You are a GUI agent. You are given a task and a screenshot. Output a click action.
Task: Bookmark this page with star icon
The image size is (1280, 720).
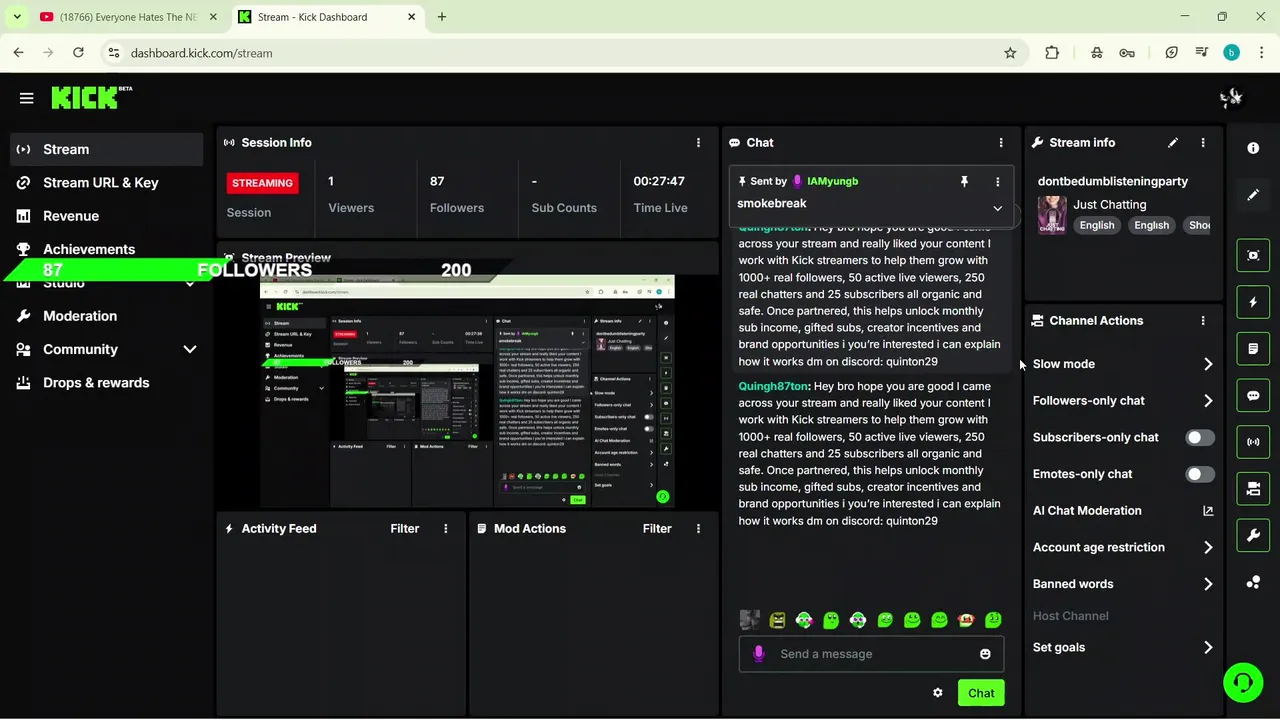(1010, 53)
